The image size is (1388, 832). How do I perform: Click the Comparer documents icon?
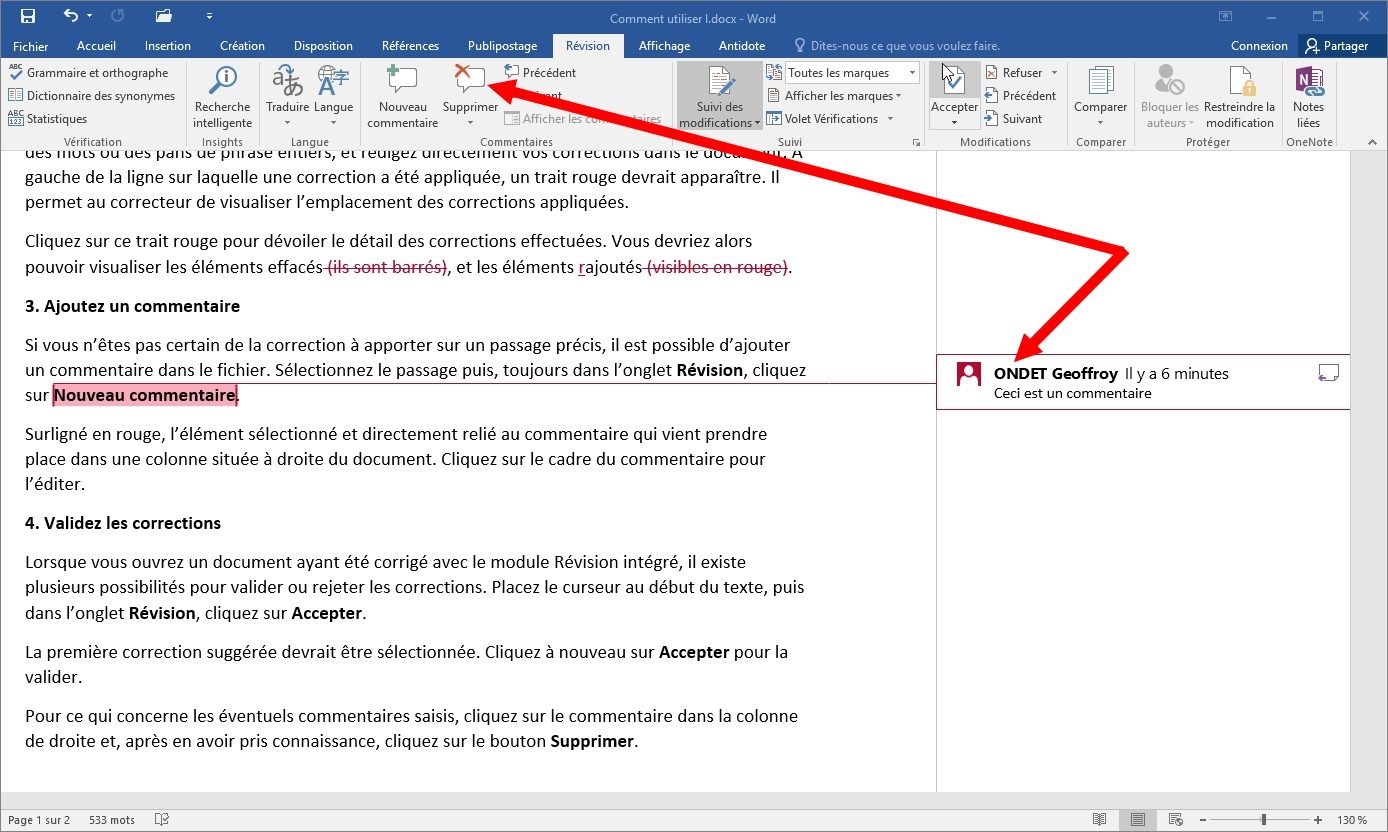pos(1100,84)
